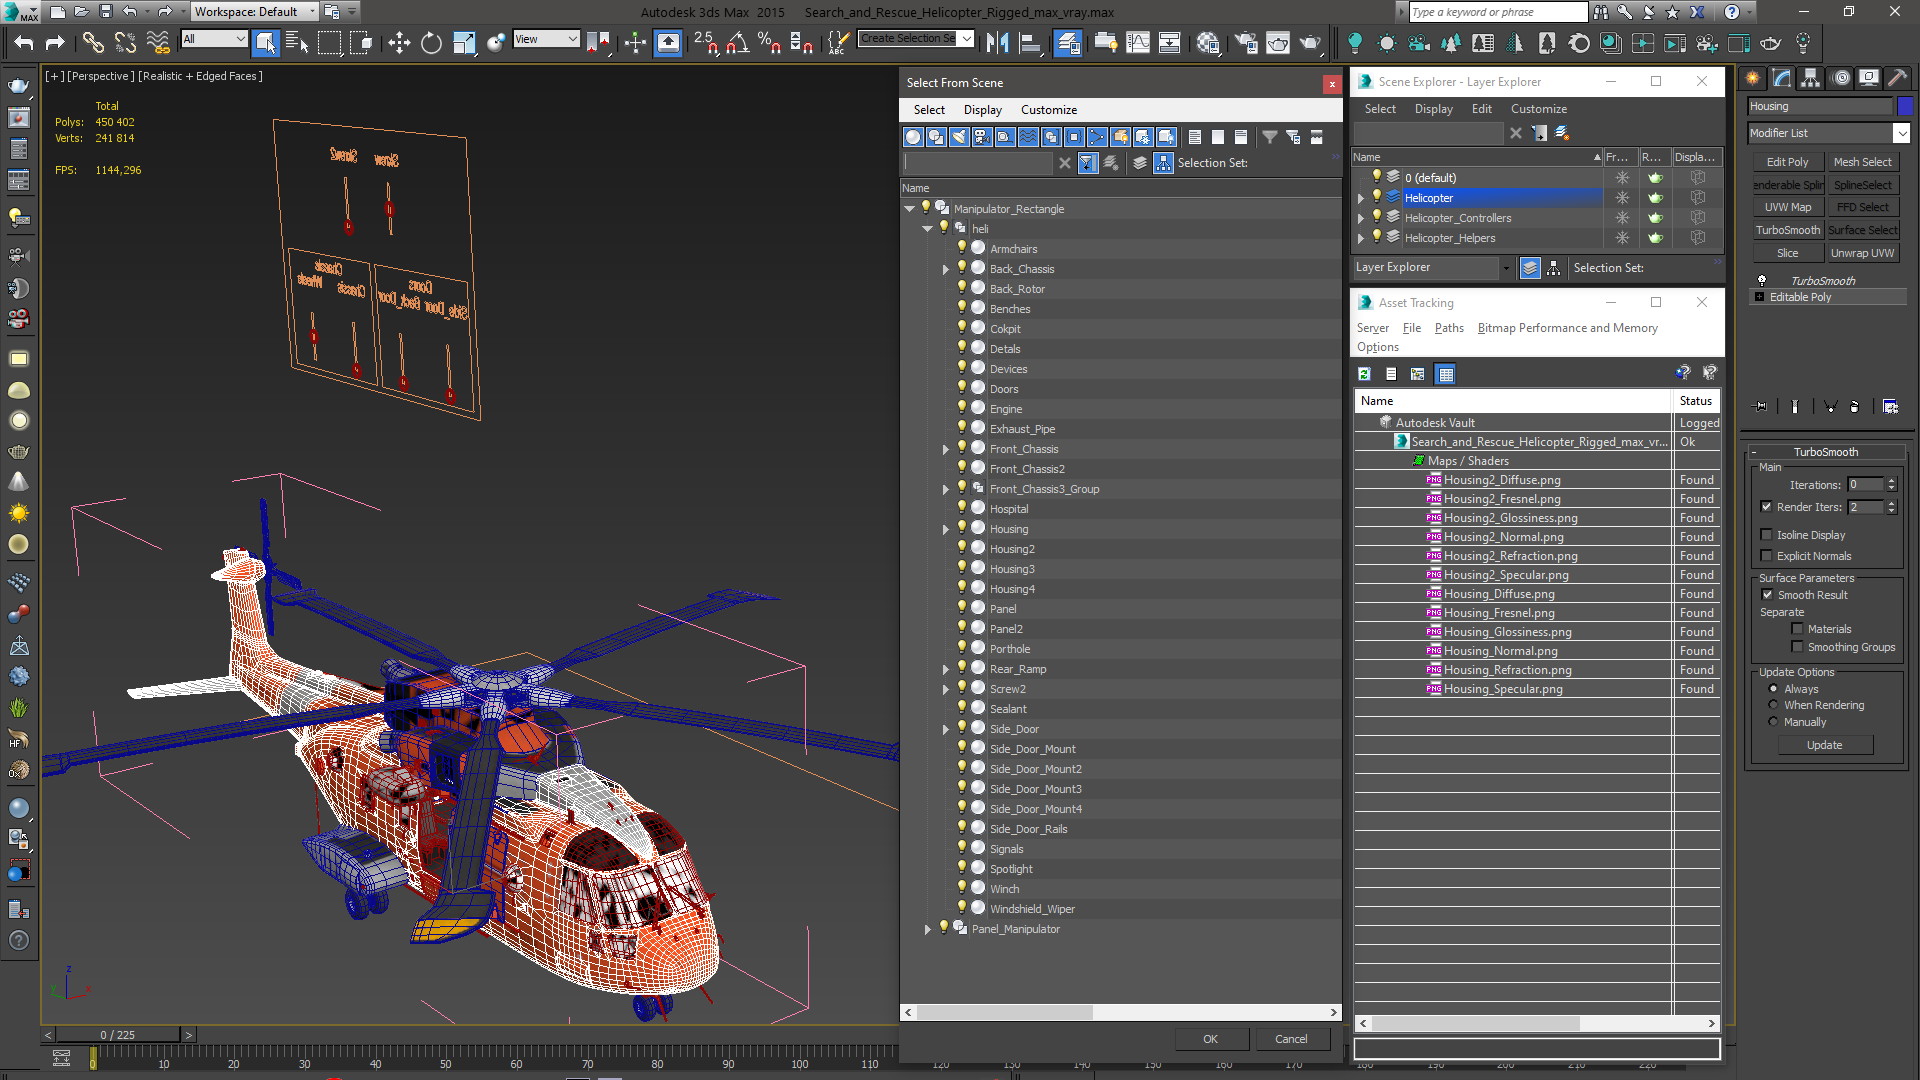Click the Spotlight item in scene list
This screenshot has width=1920, height=1080.
[1011, 869]
